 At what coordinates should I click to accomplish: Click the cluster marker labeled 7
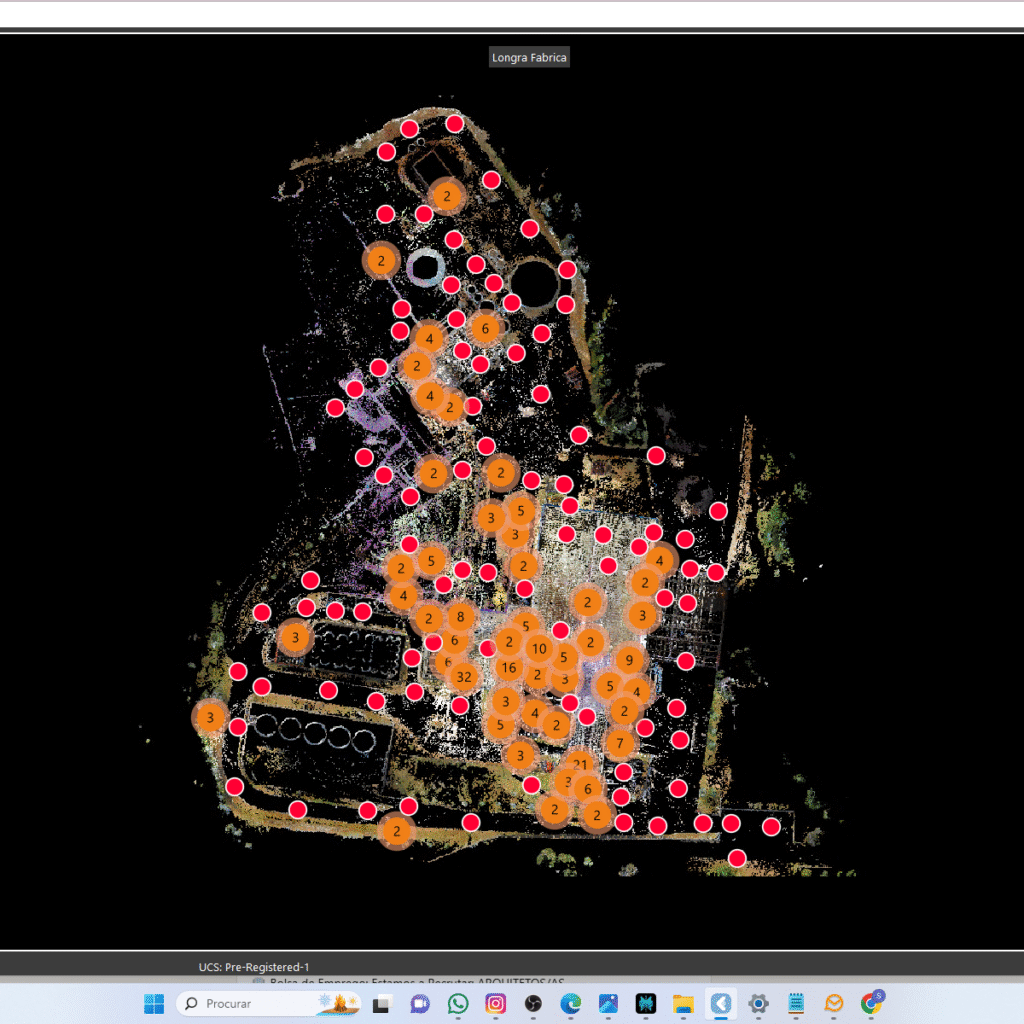click(x=620, y=744)
